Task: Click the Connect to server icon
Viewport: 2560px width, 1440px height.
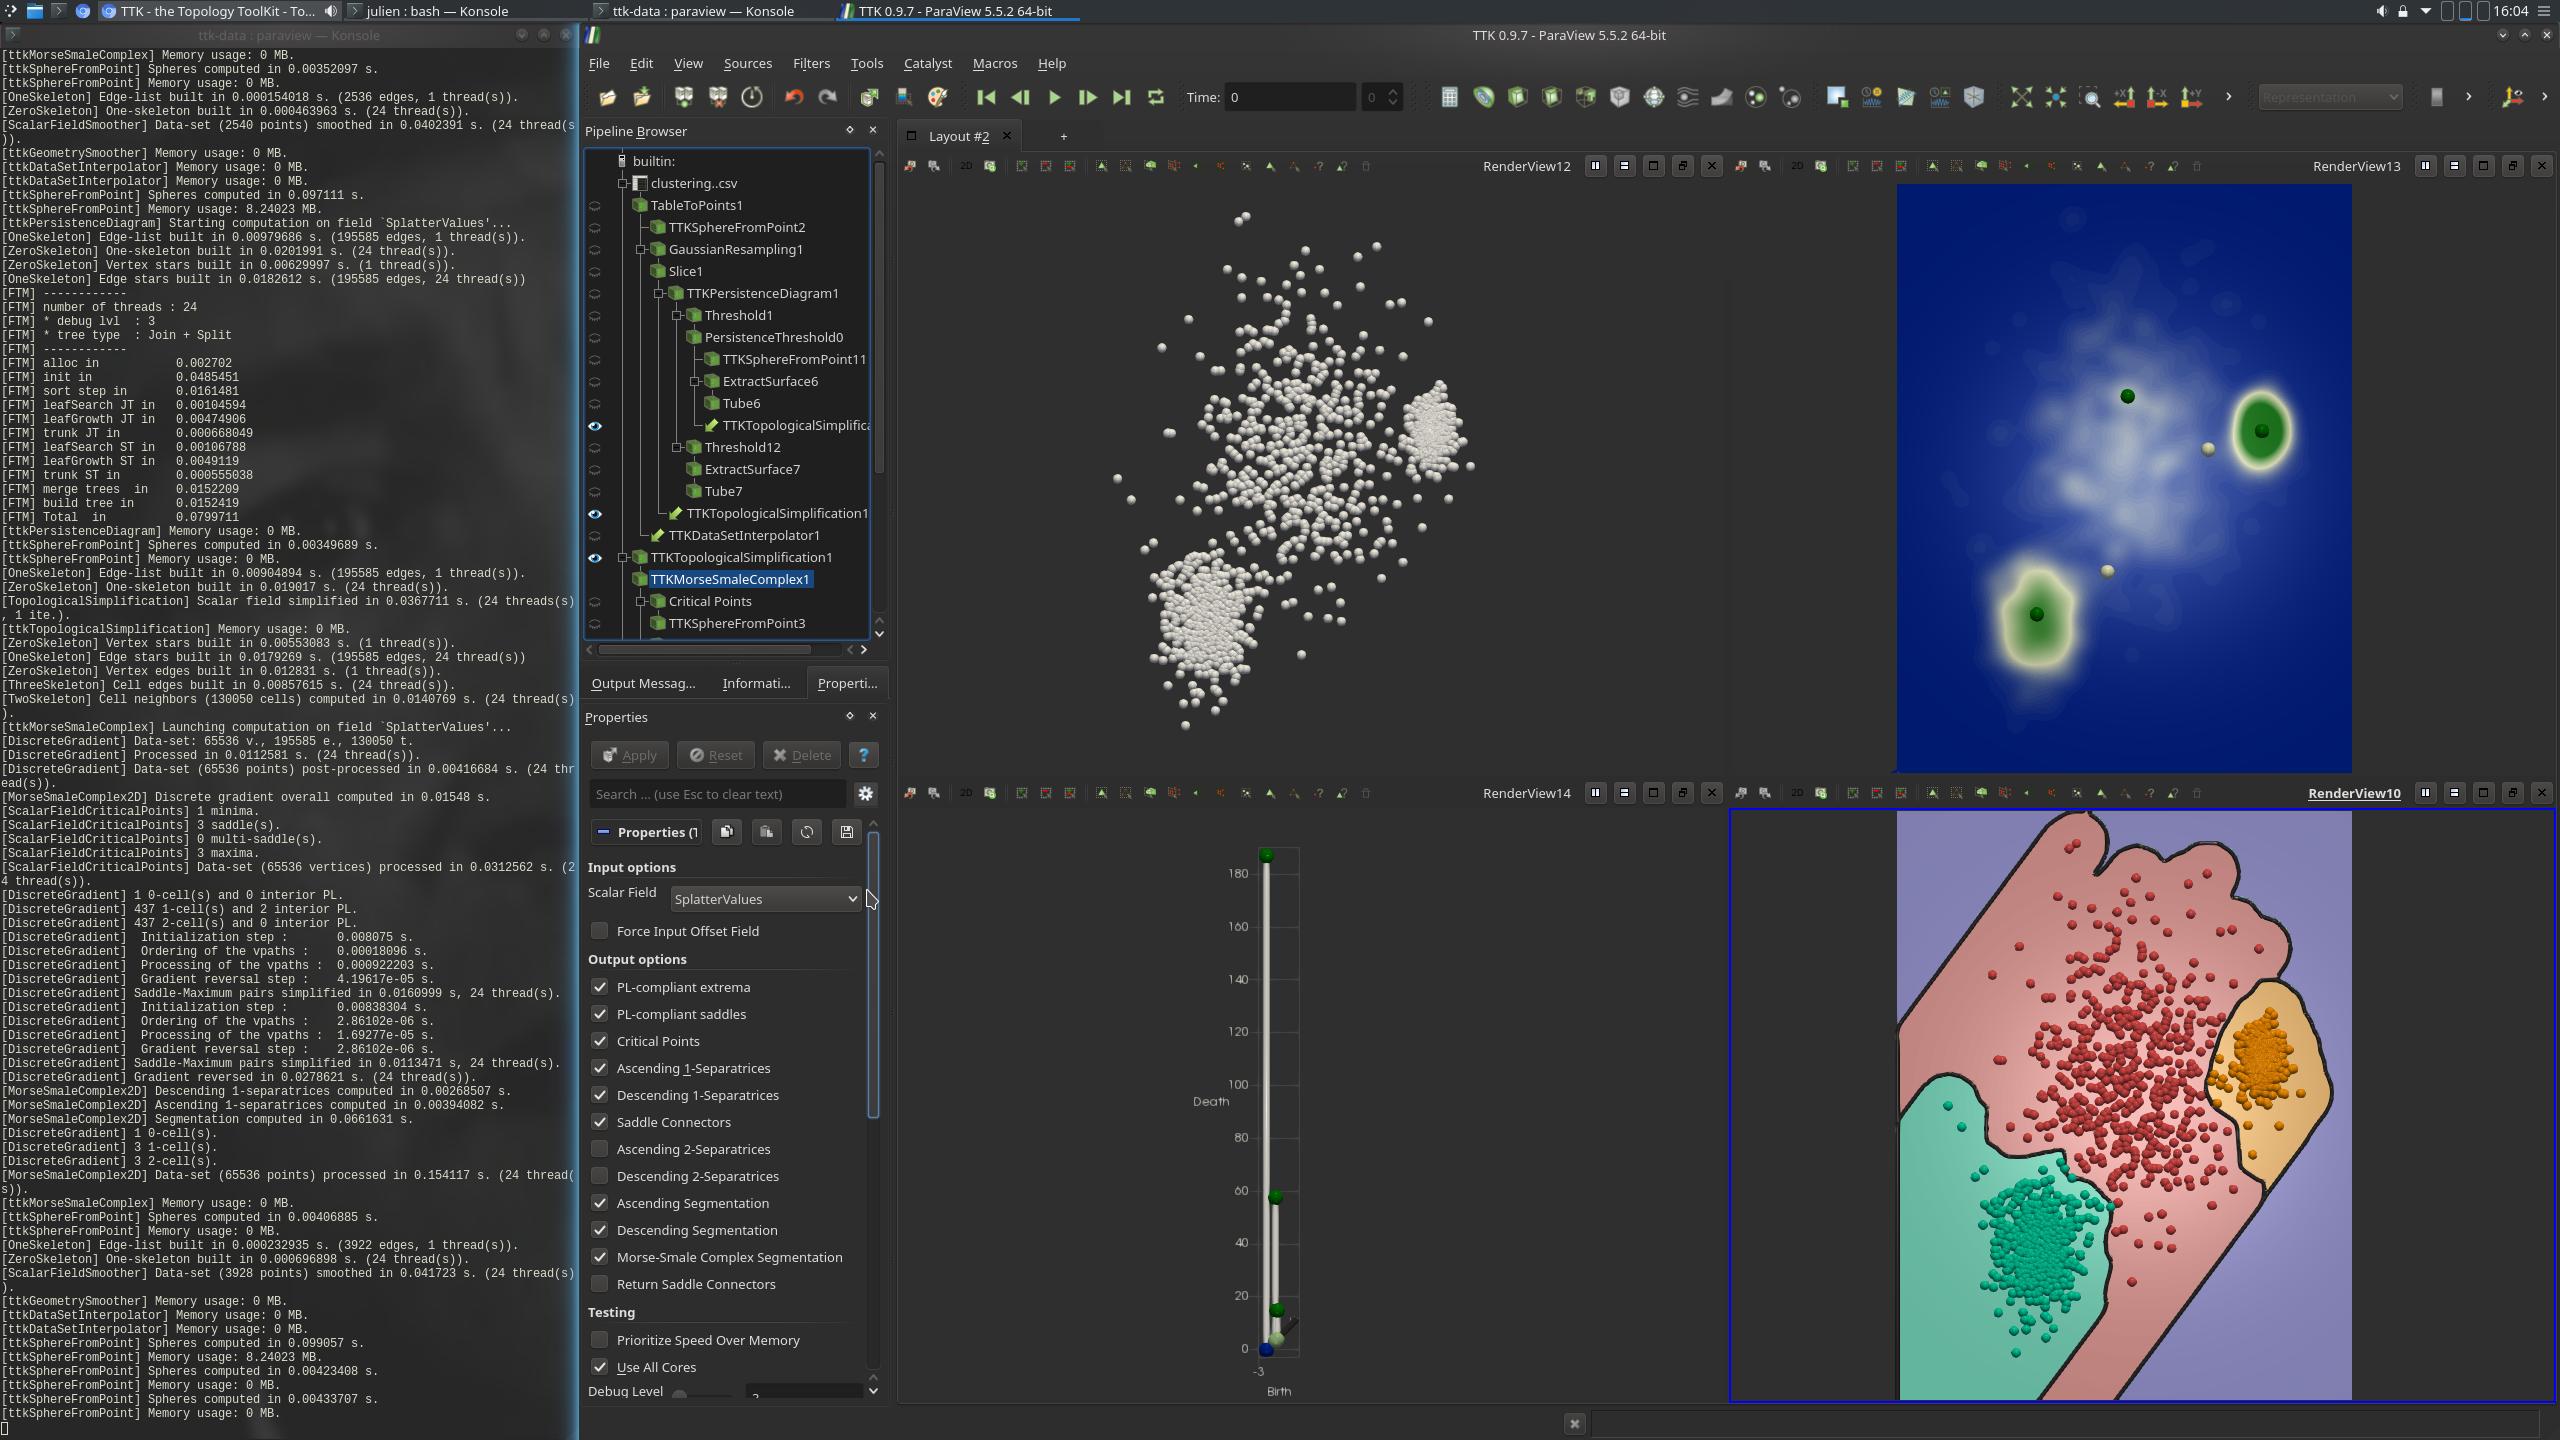Action: [684, 97]
